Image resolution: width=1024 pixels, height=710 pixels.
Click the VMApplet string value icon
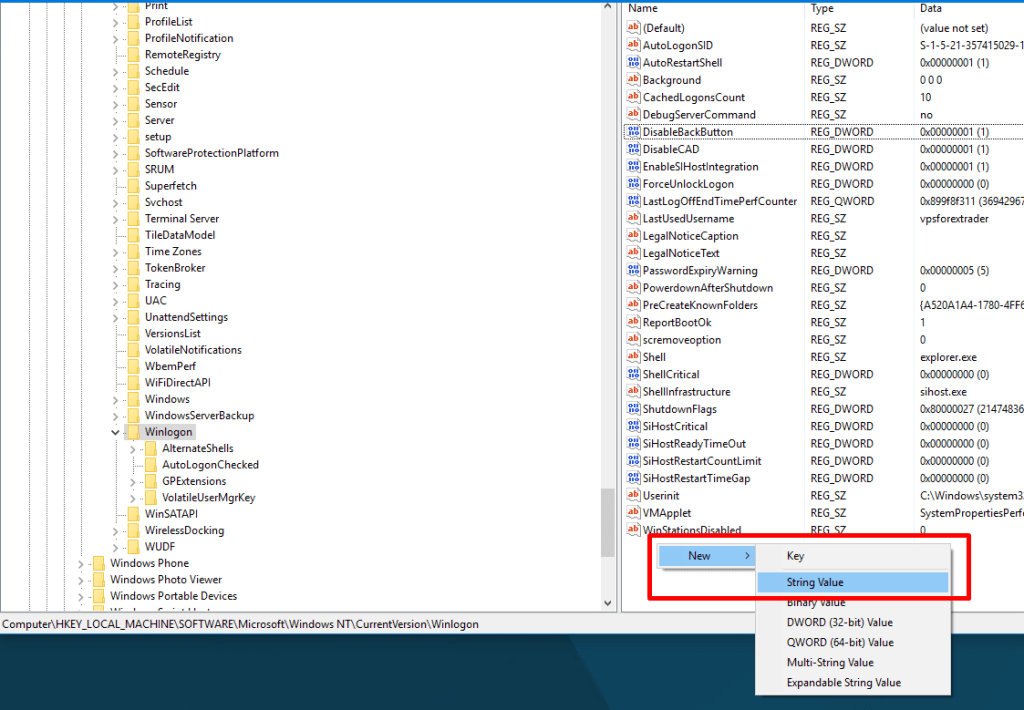click(633, 513)
